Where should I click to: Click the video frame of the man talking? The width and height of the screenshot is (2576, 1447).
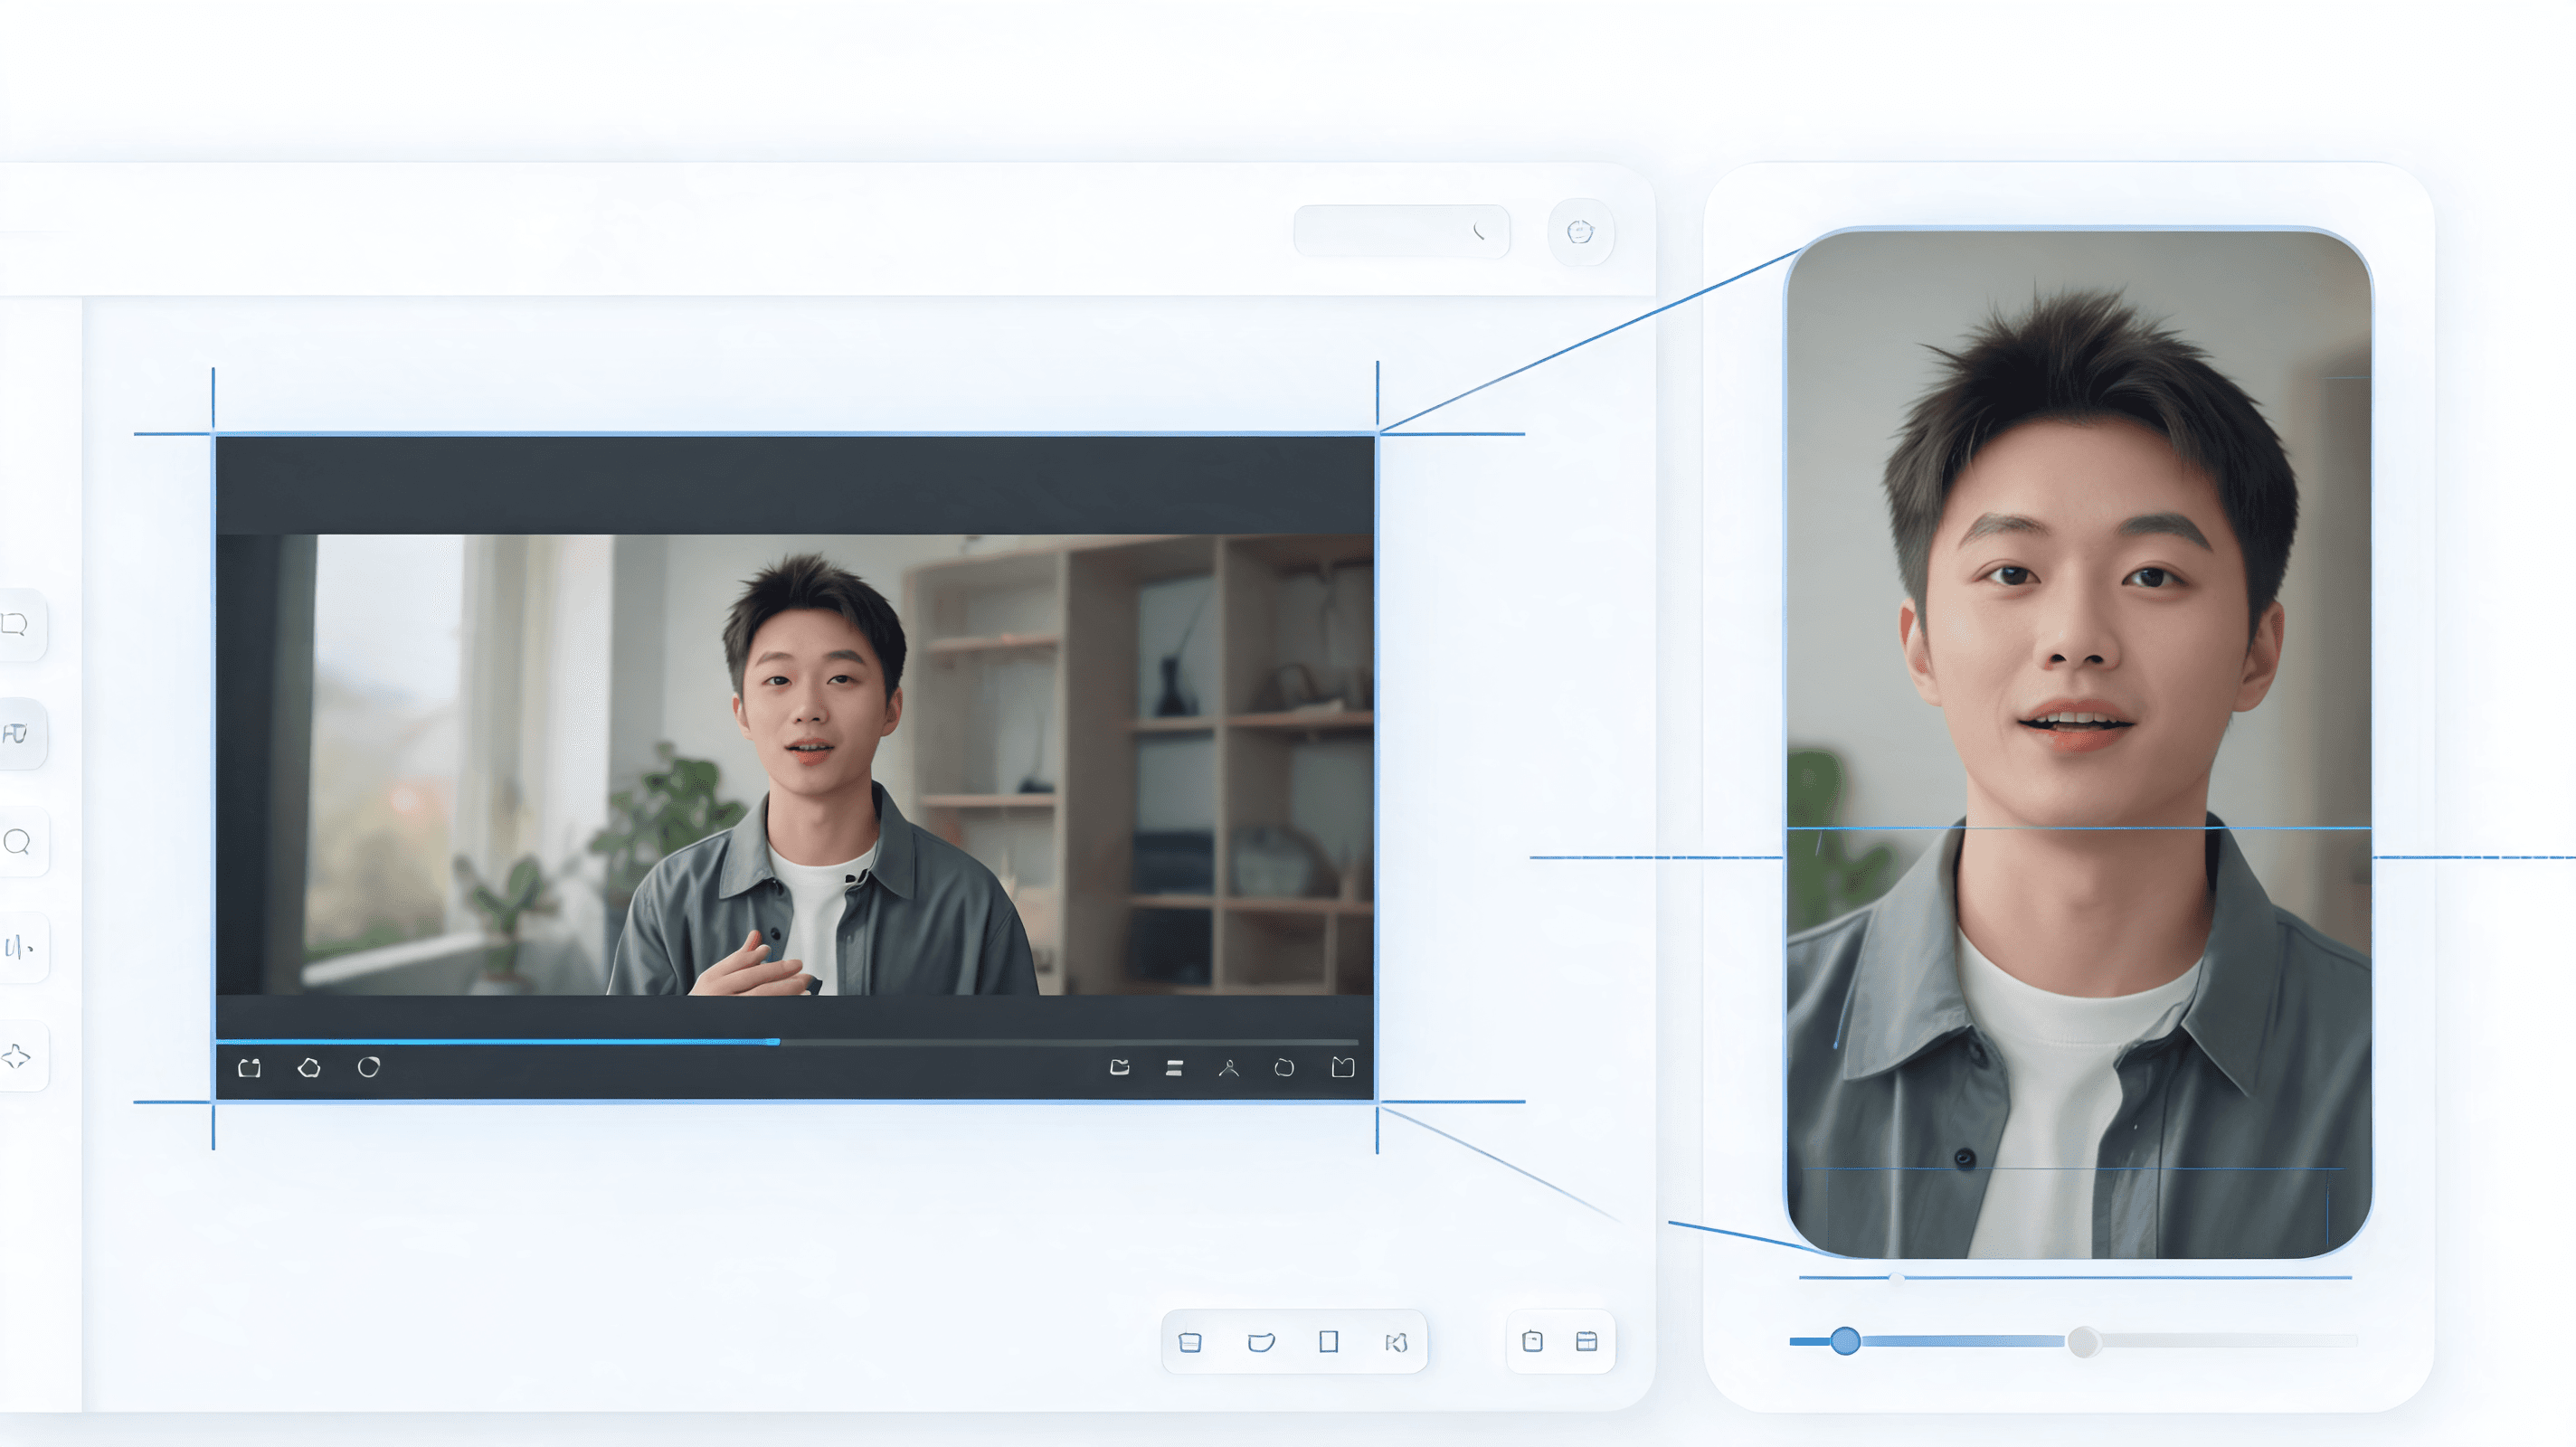click(795, 765)
